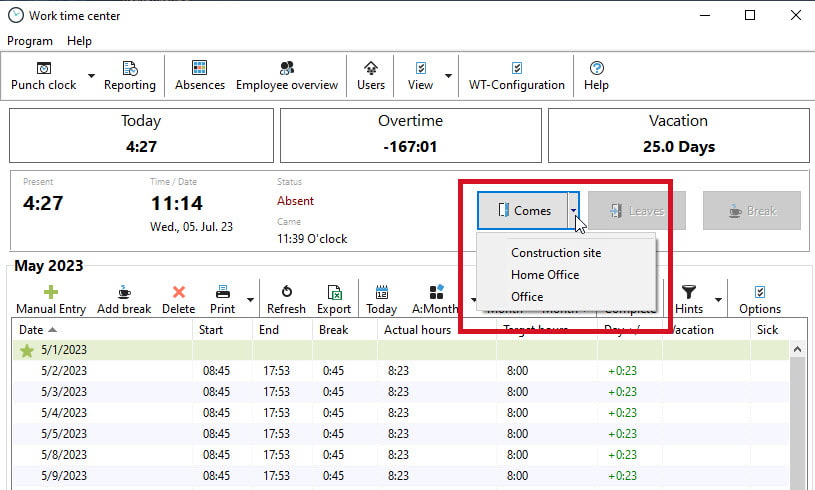
Task: Select the 5/4/2023 row
Action: (x=400, y=413)
